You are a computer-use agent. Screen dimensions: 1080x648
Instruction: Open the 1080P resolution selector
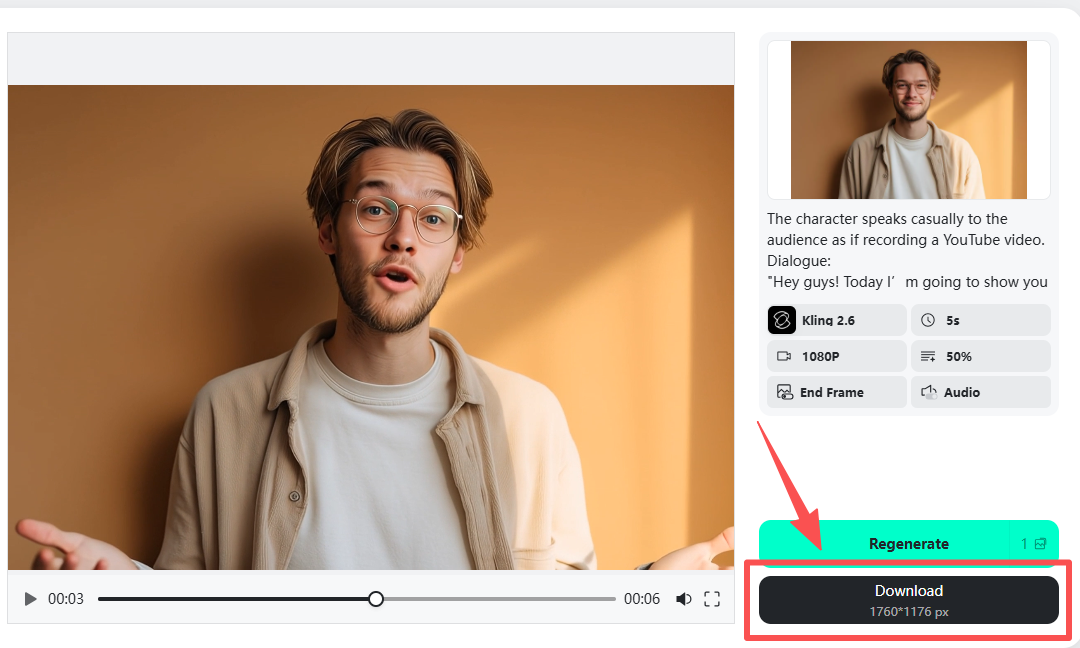click(836, 356)
